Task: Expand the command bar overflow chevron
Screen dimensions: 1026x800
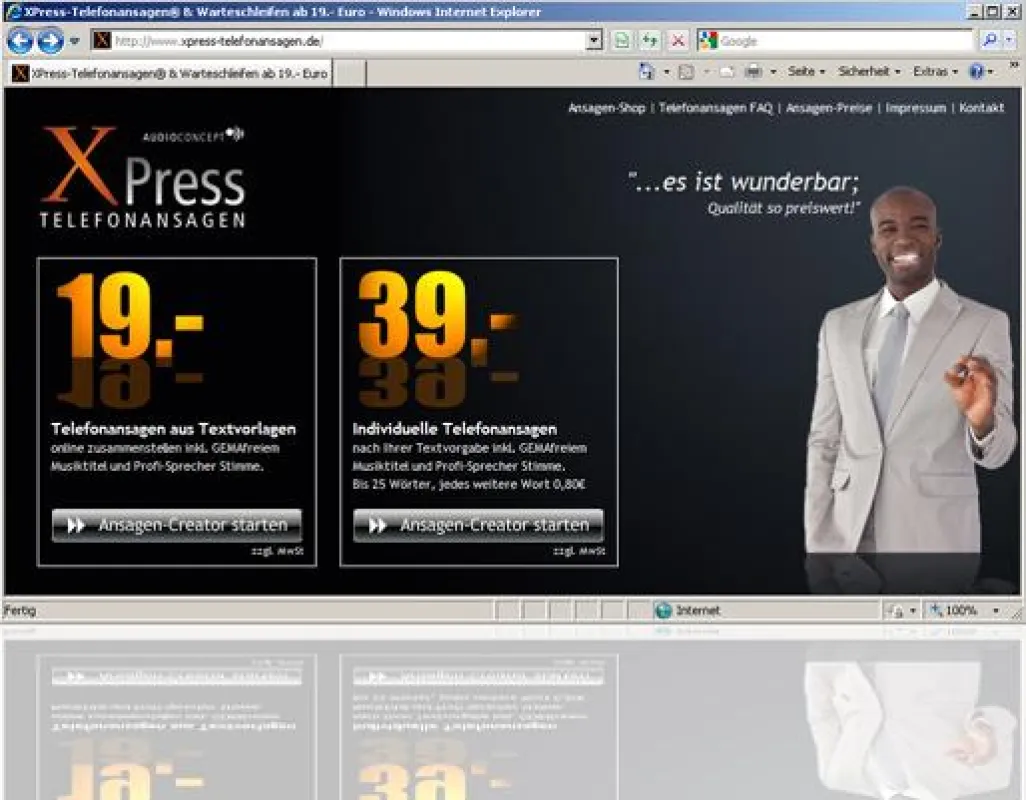Action: 1014,65
